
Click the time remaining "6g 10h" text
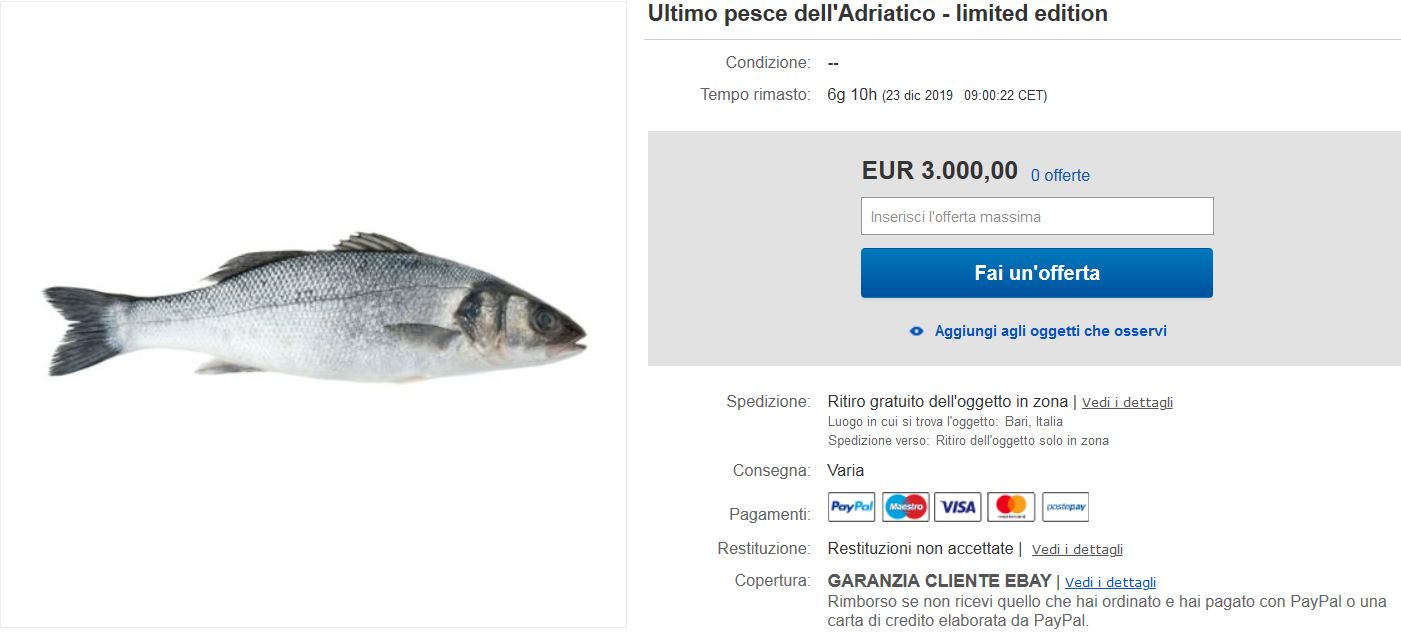[852, 95]
